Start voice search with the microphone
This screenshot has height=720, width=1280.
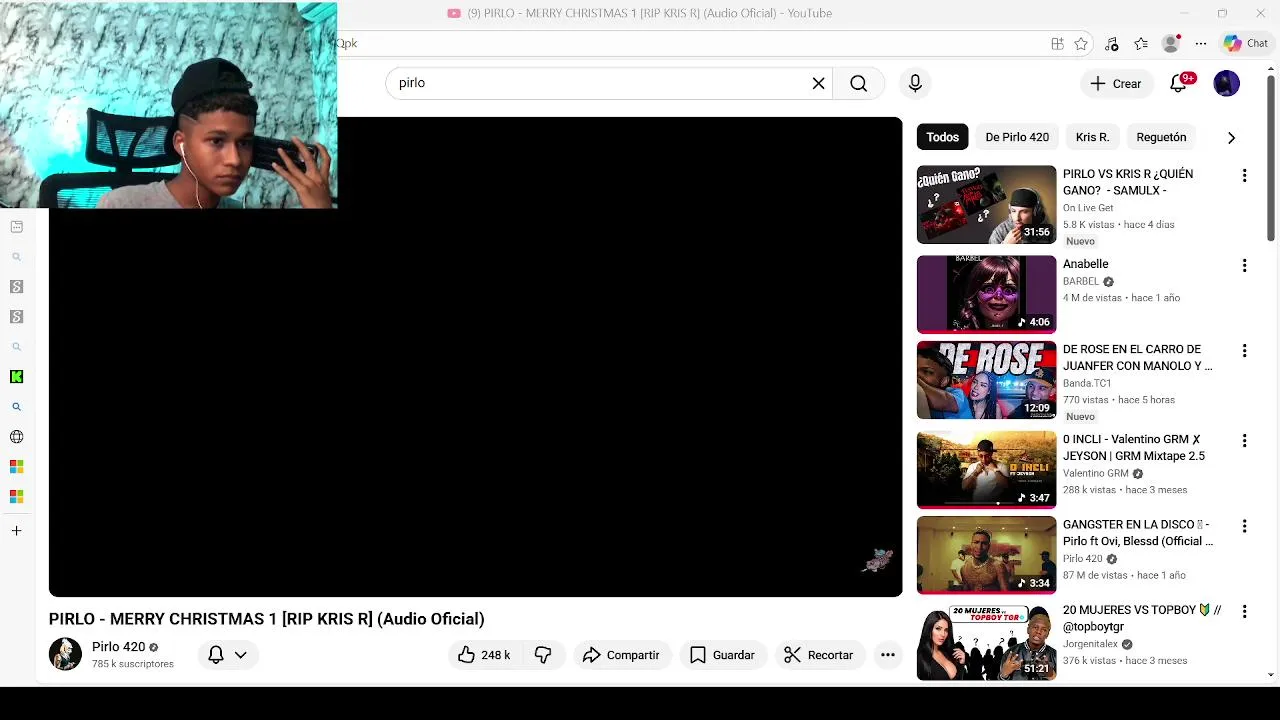click(x=915, y=83)
